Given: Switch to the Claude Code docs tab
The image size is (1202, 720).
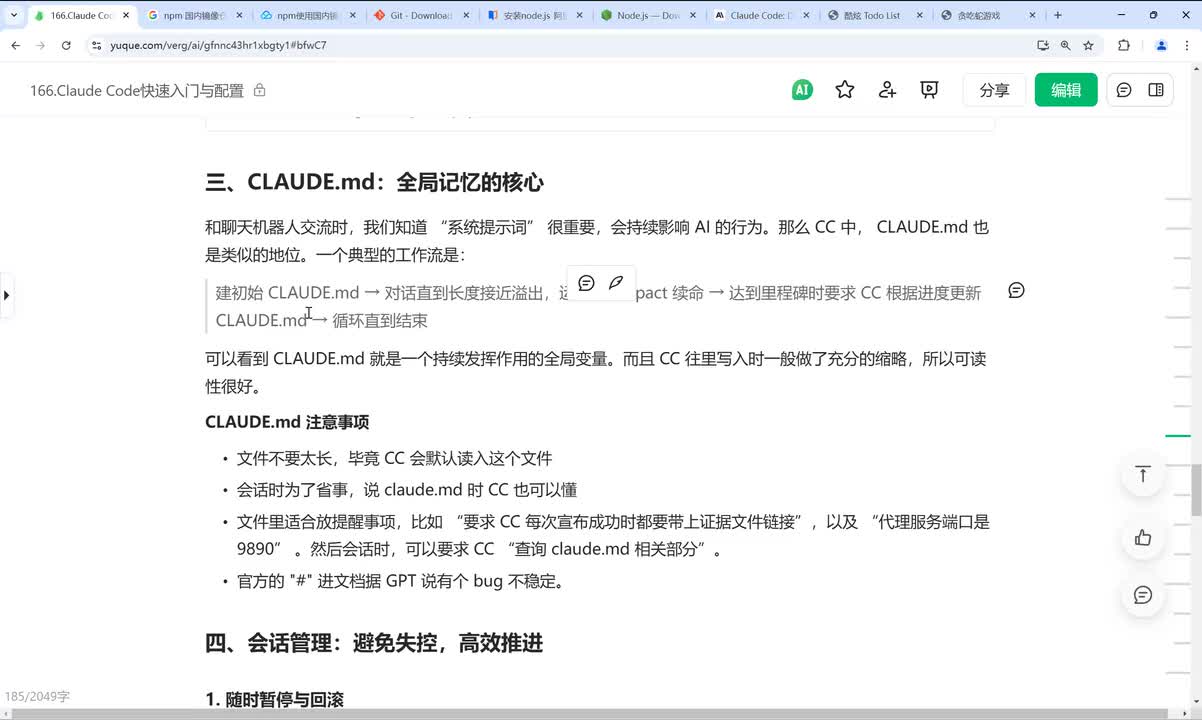Looking at the screenshot, I should [x=762, y=16].
